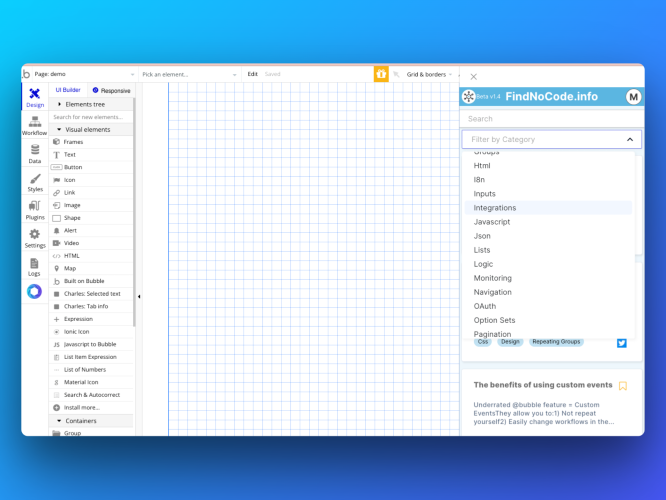Choose Javascript category
Image resolution: width=666 pixels, height=500 pixels.
[548, 222]
